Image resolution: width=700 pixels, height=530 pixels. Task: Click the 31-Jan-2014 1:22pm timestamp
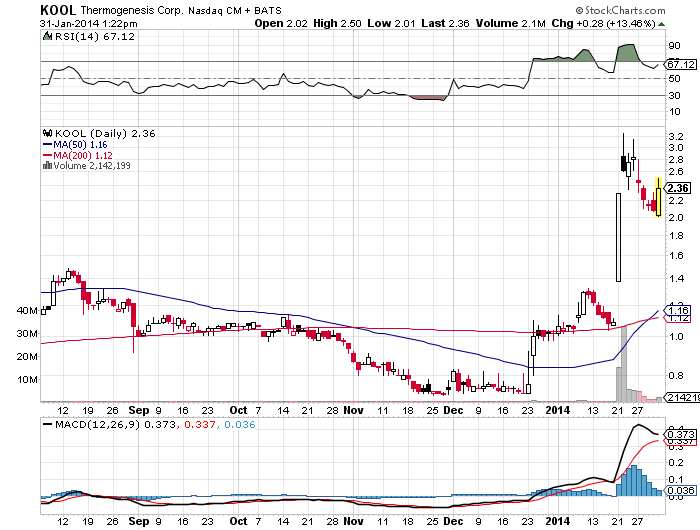(88, 24)
